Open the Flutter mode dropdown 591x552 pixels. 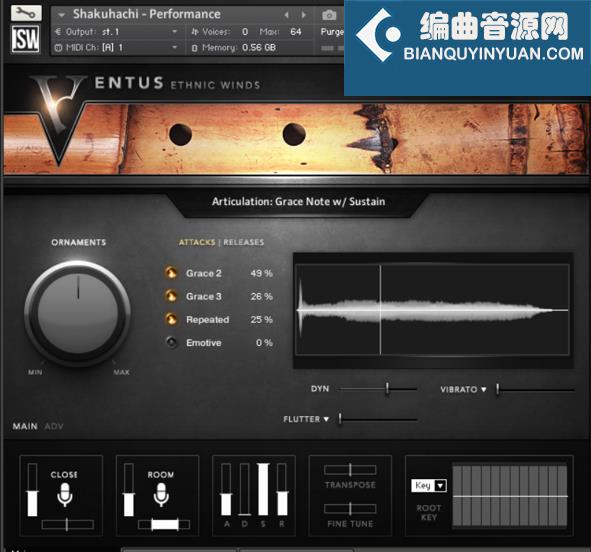pos(326,419)
